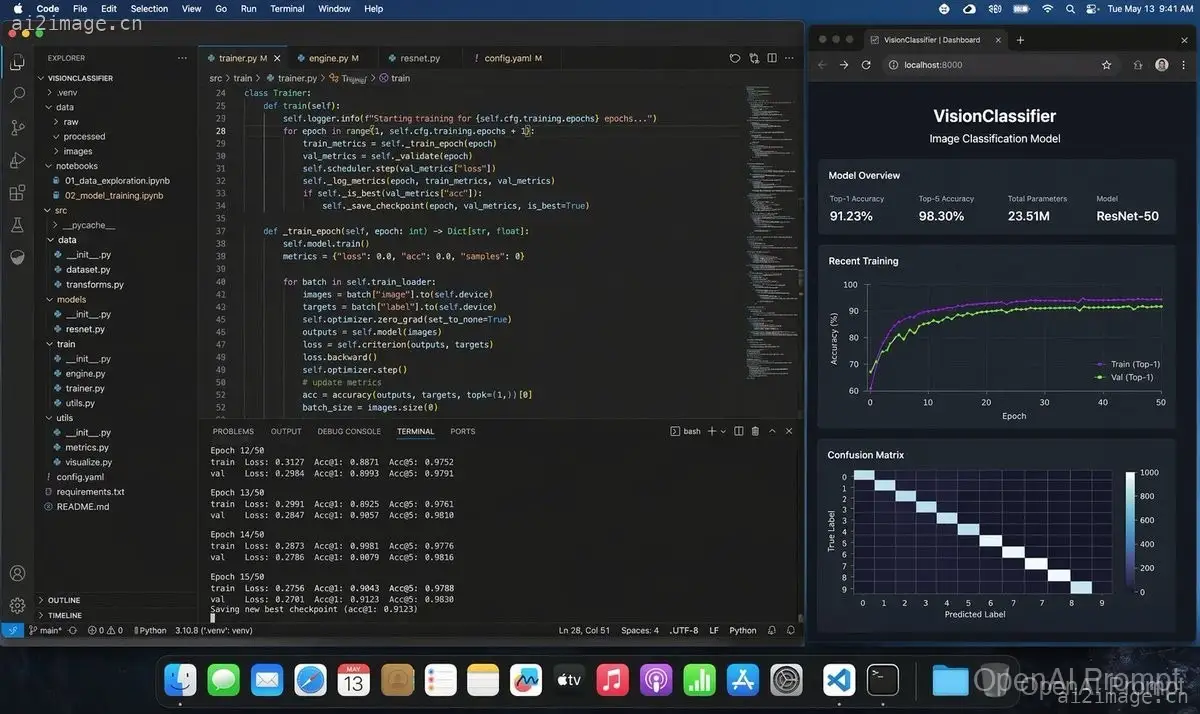Viewport: 1200px width, 714px height.
Task: Open the Explorer view in activity bar
Action: [17, 63]
